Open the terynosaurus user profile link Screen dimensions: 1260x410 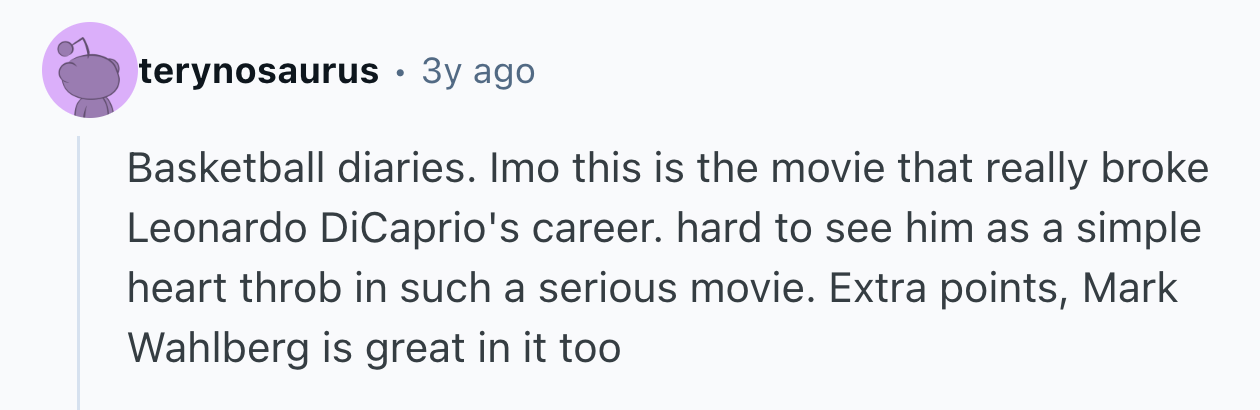click(x=259, y=71)
